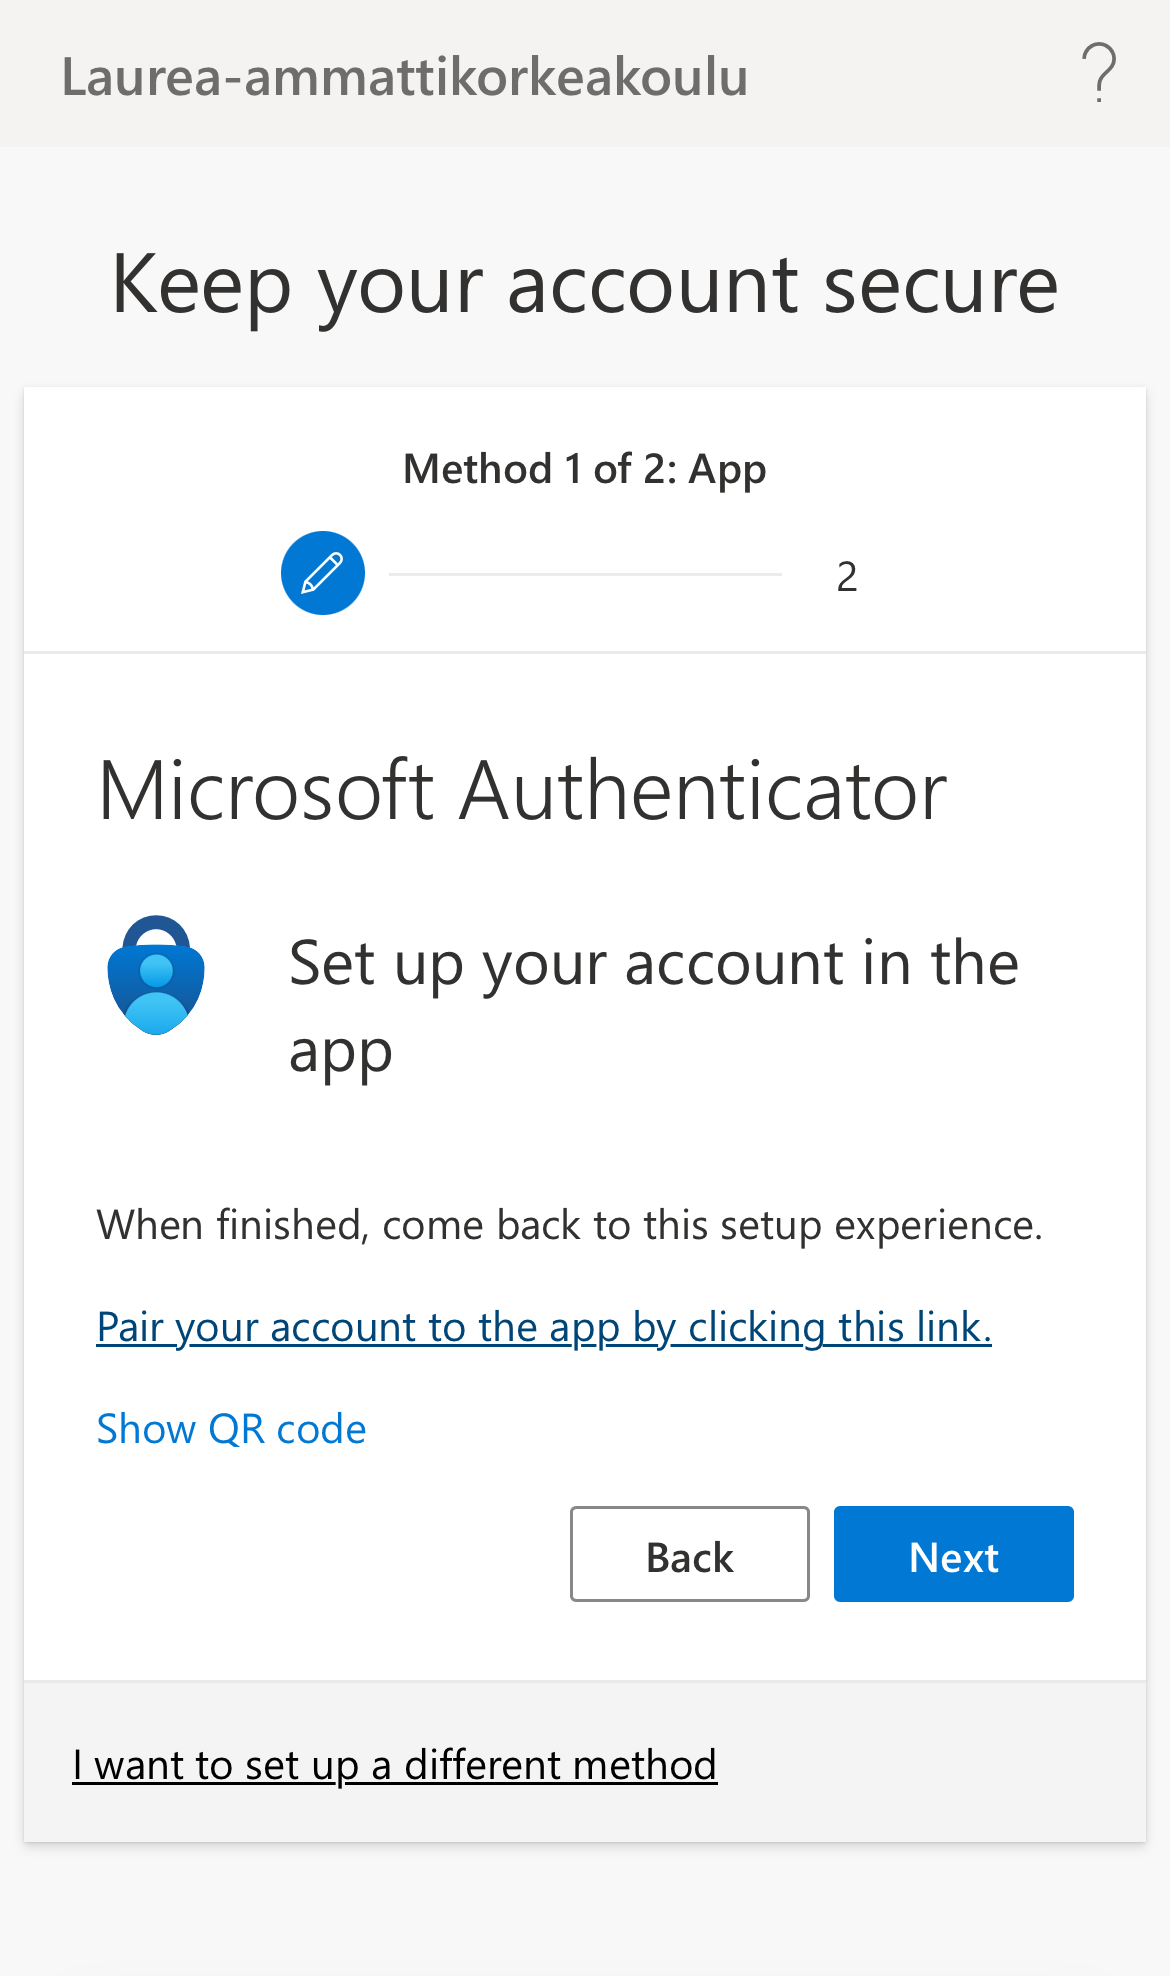The height and width of the screenshot is (1976, 1170).
Task: Click the Microsoft Authenticator heading text
Action: (x=522, y=791)
